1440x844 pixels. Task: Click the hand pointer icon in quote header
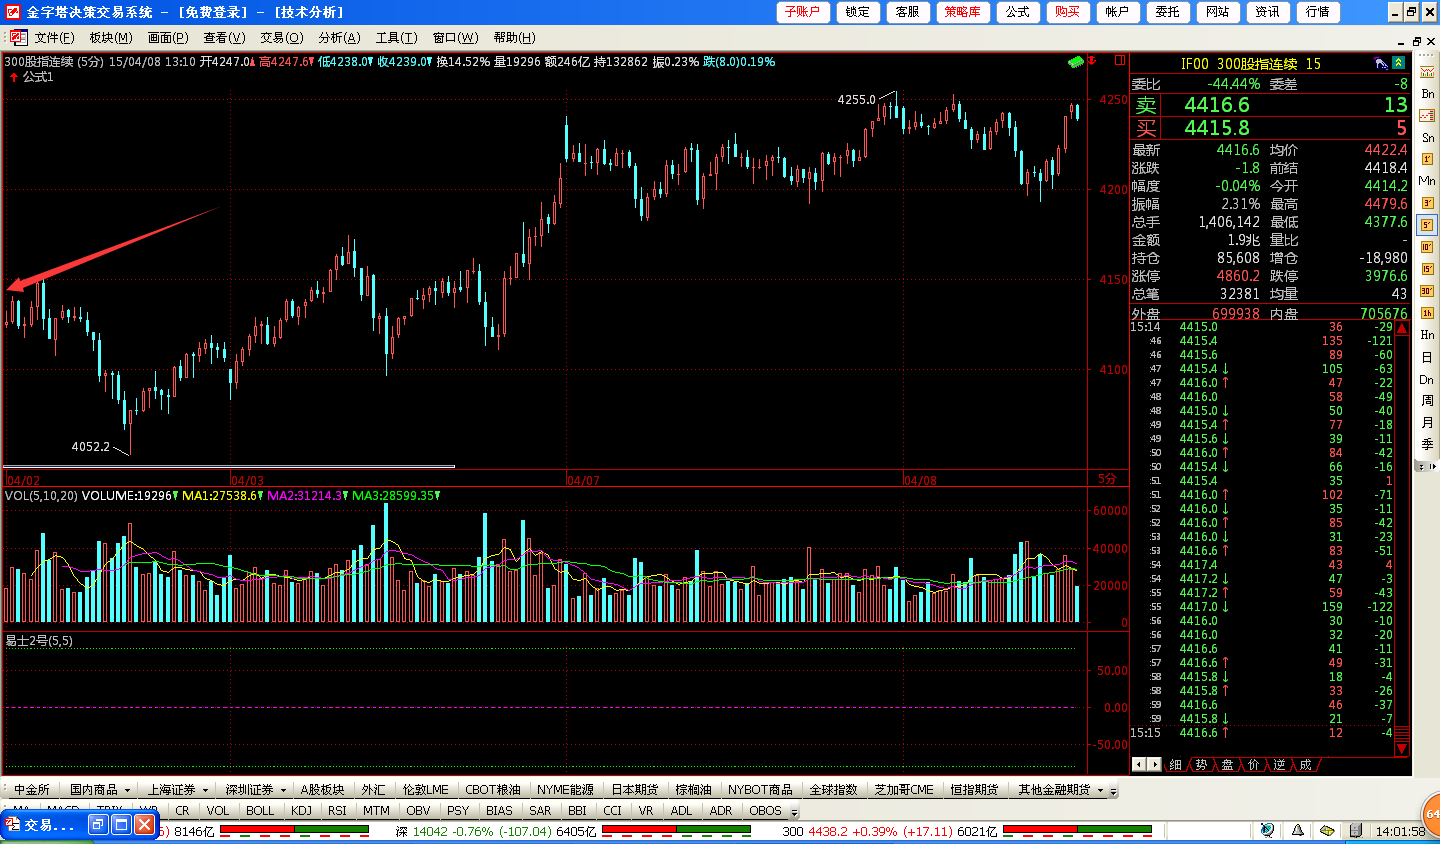[1381, 63]
